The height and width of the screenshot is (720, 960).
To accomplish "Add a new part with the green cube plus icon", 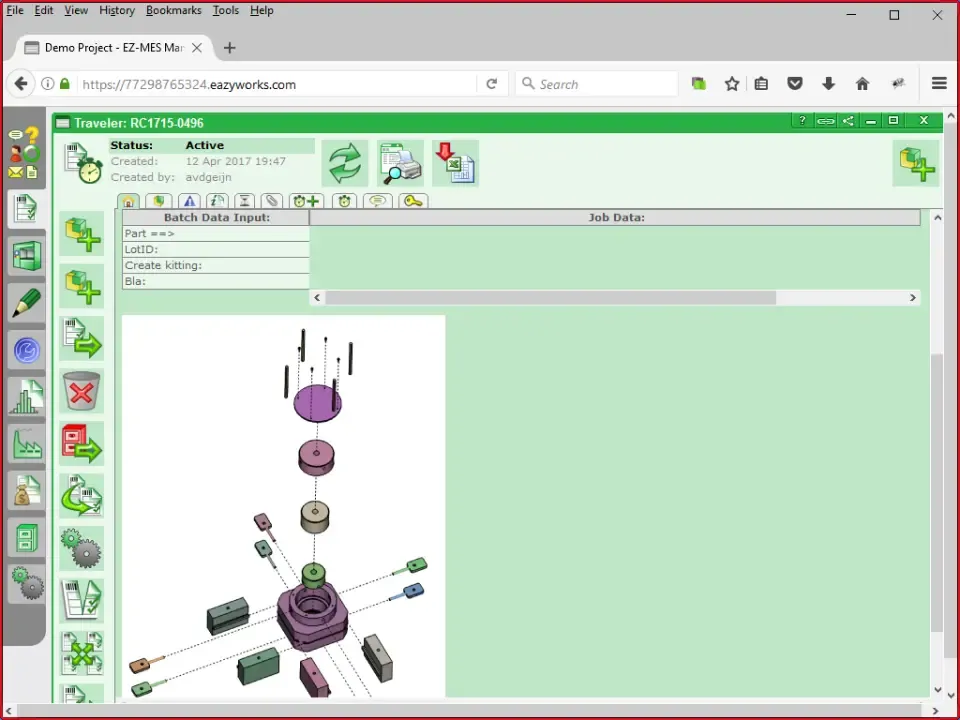I will pyautogui.click(x=81, y=233).
